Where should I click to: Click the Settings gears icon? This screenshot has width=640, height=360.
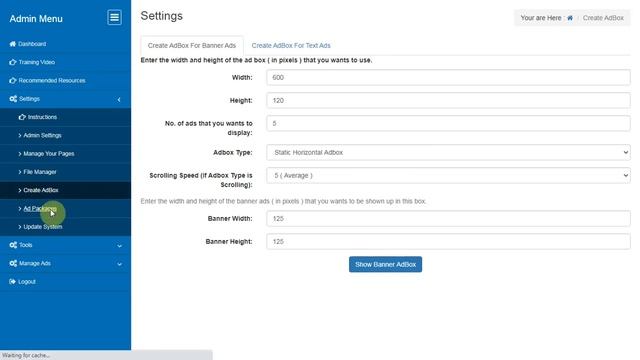(13, 99)
